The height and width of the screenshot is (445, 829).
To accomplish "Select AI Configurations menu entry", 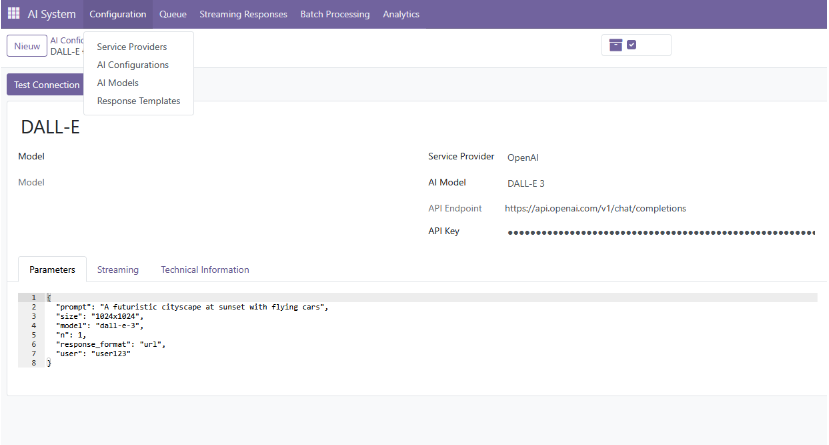I will click(x=133, y=65).
